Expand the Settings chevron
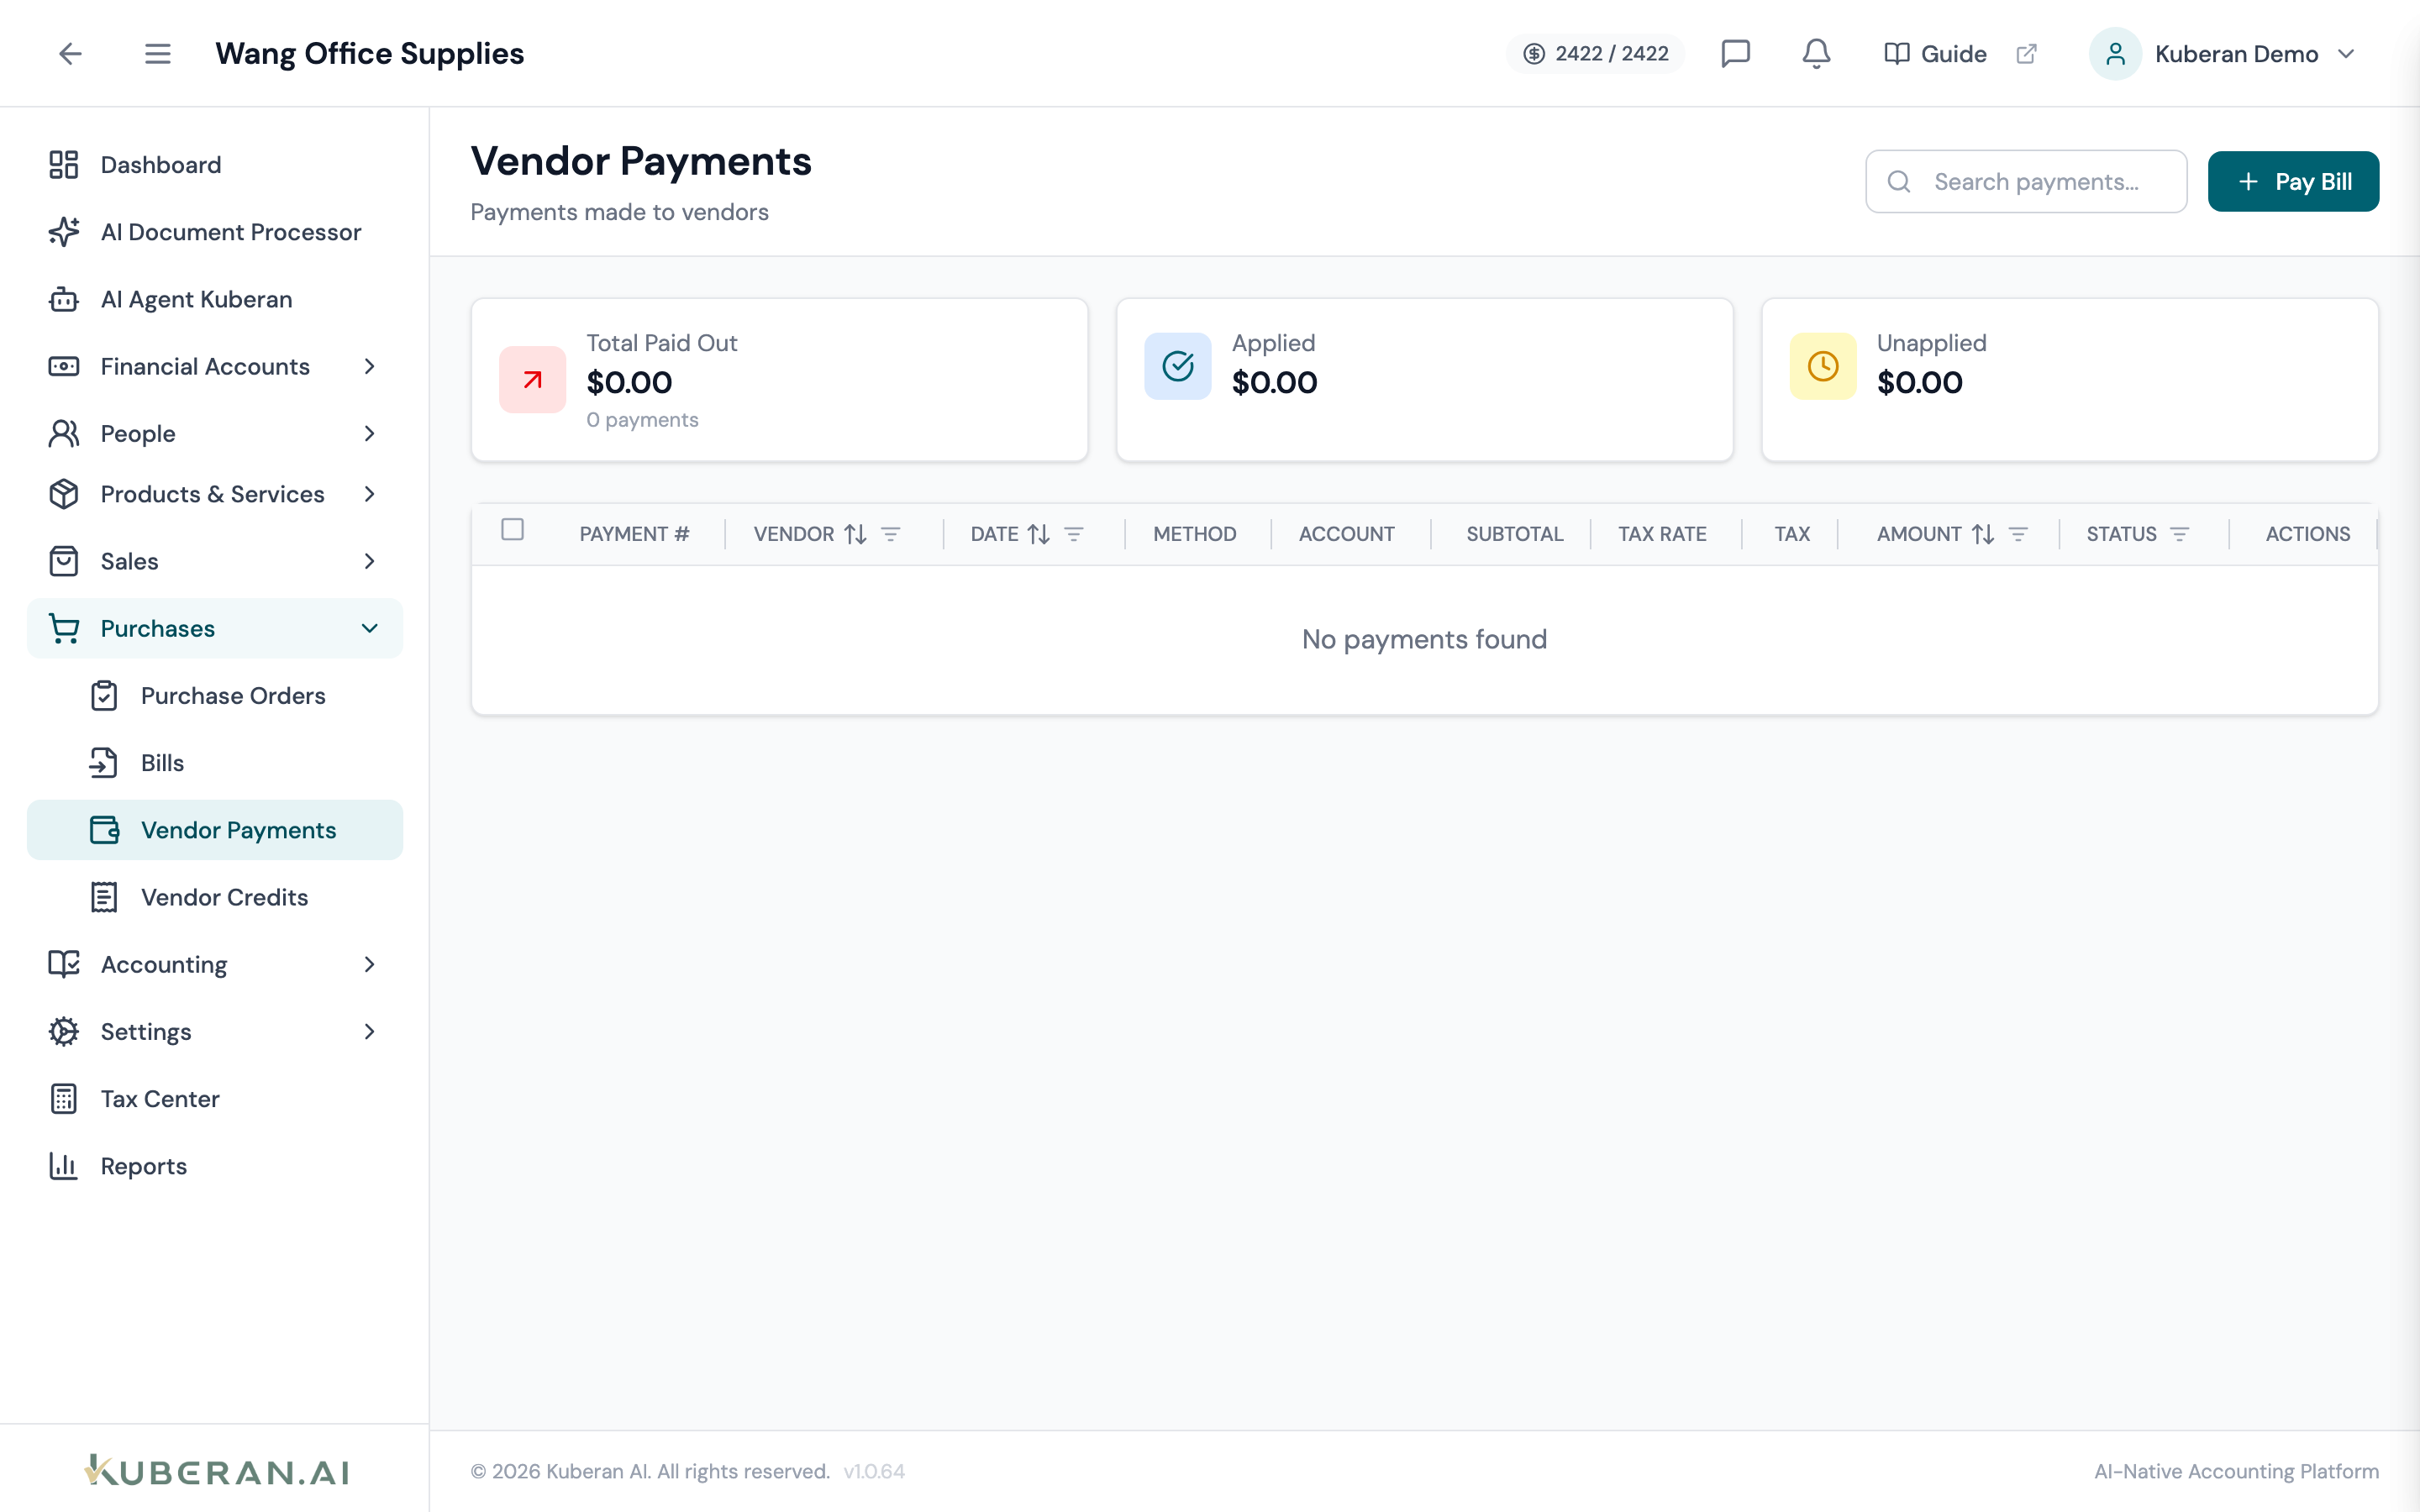The width and height of the screenshot is (2420, 1512). (x=369, y=1031)
